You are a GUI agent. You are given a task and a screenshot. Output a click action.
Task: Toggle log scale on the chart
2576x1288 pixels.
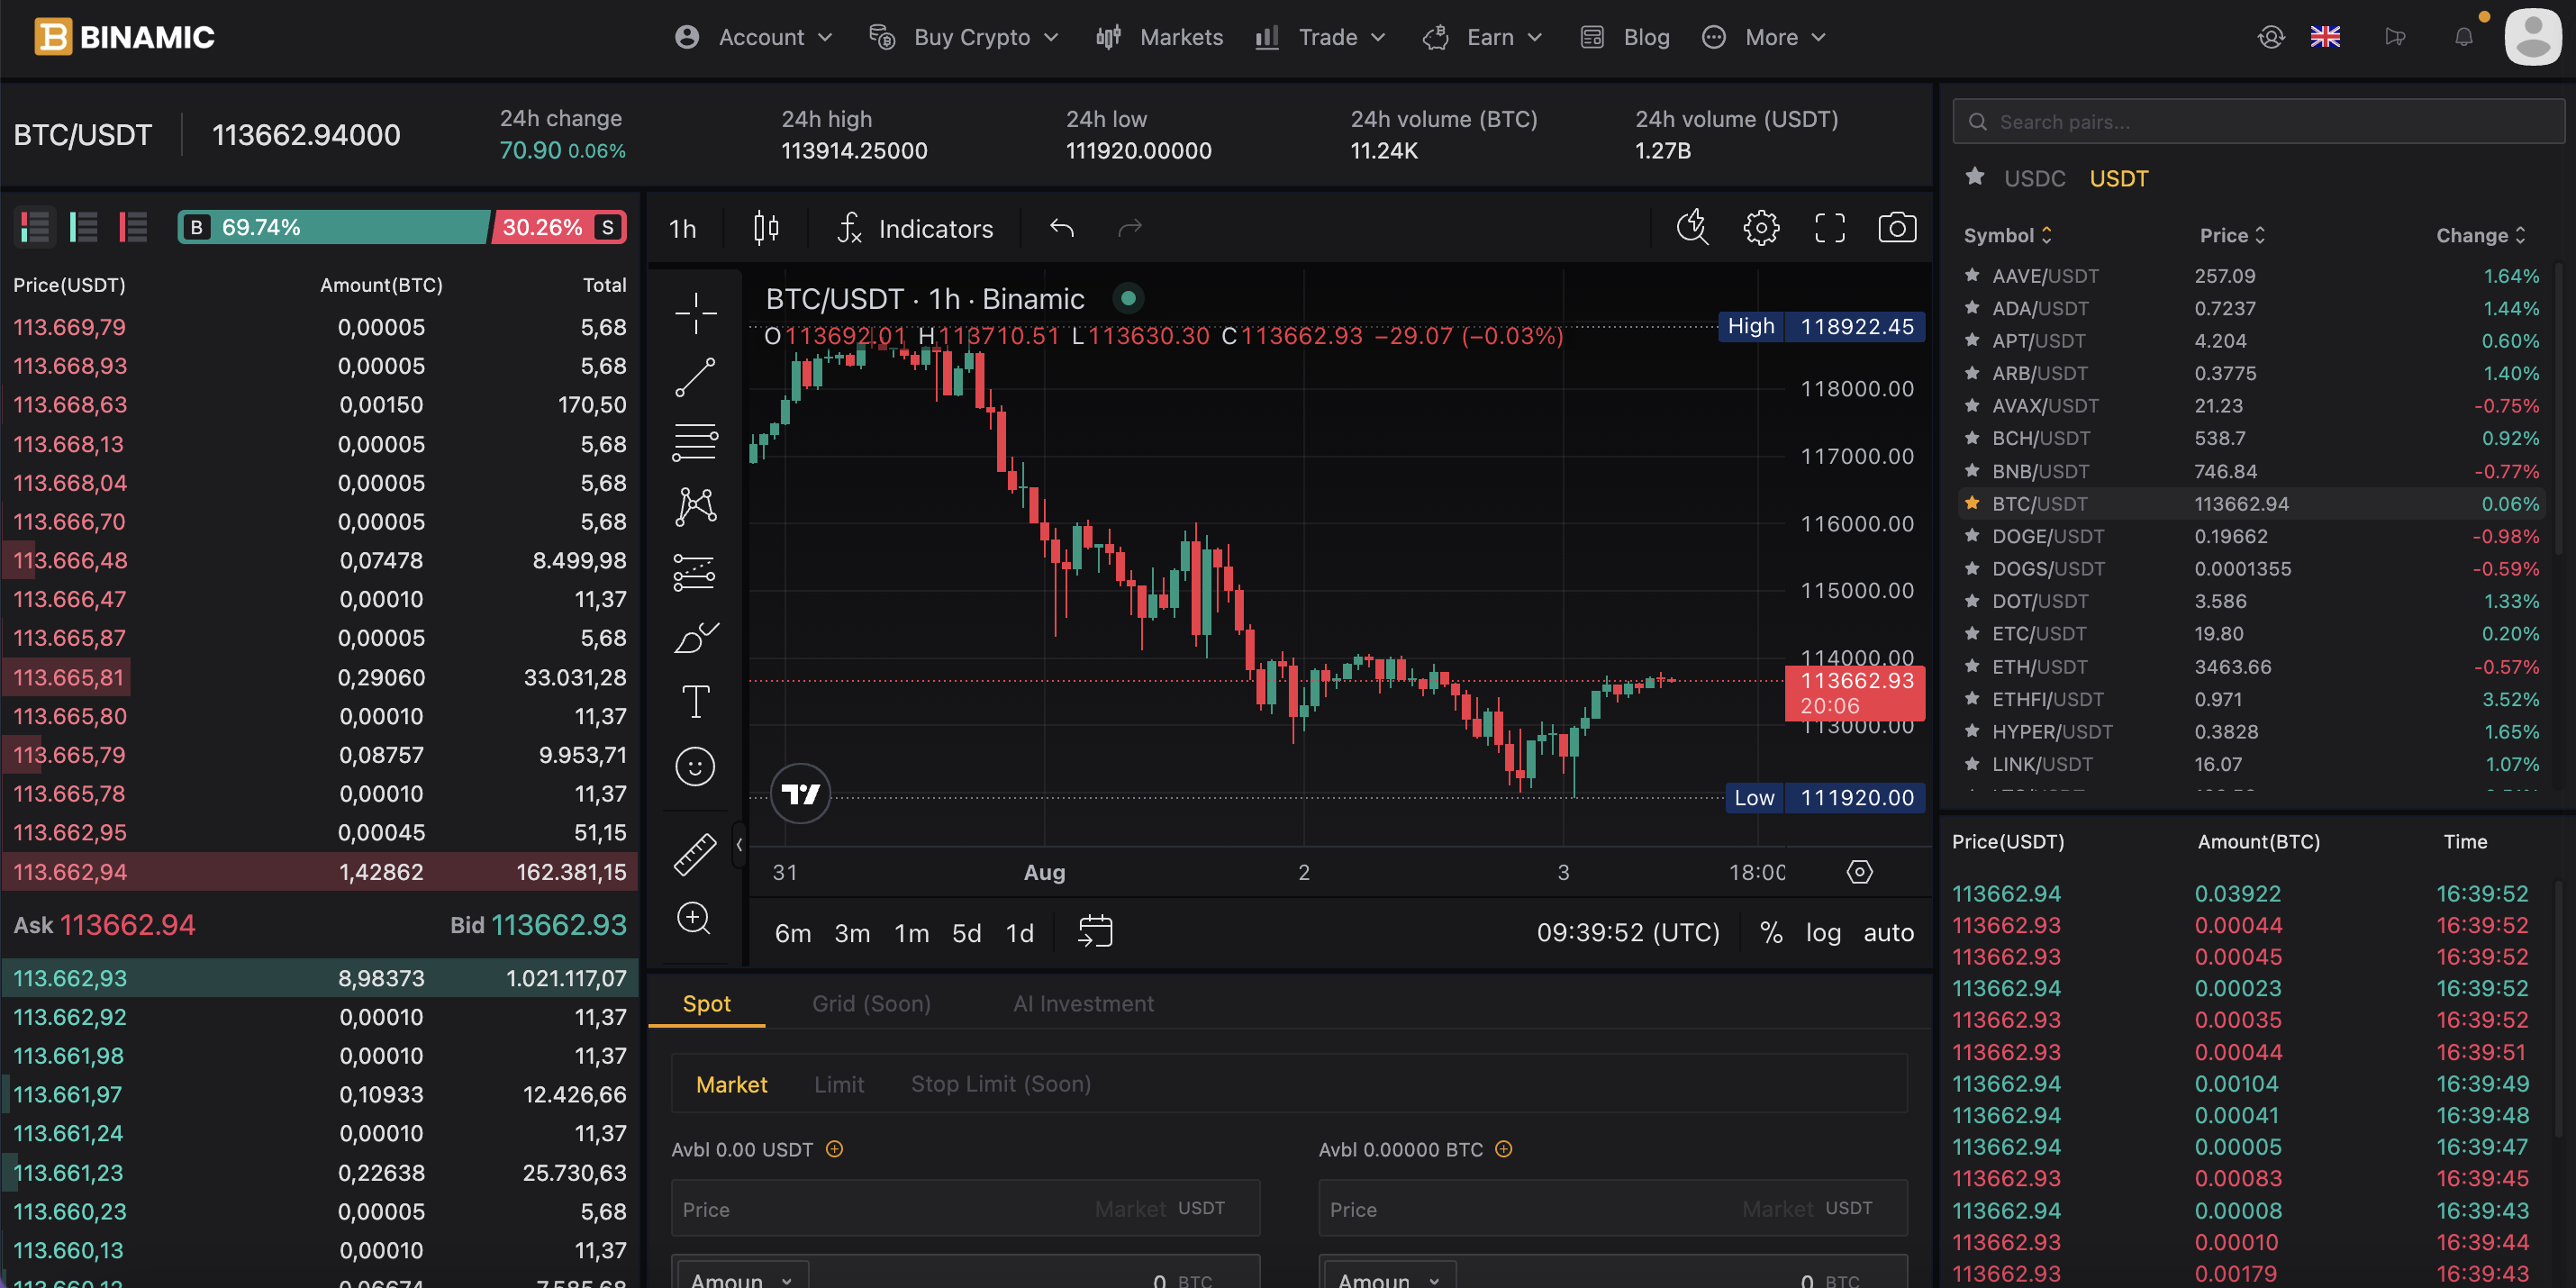(1822, 932)
